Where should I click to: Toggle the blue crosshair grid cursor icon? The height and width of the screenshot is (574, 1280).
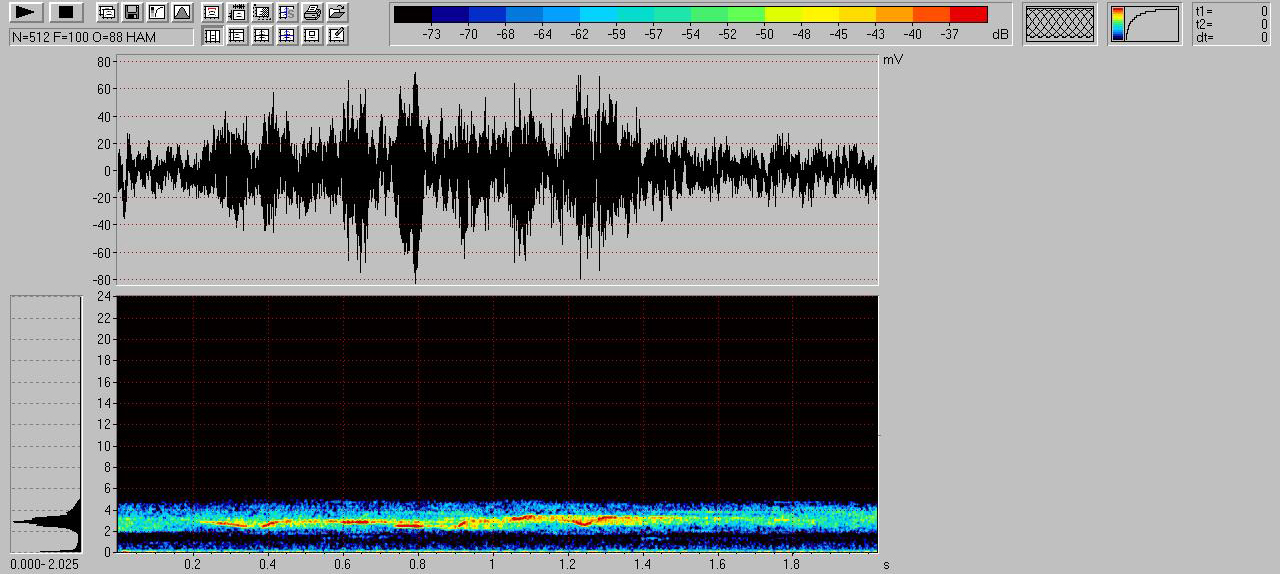(287, 36)
